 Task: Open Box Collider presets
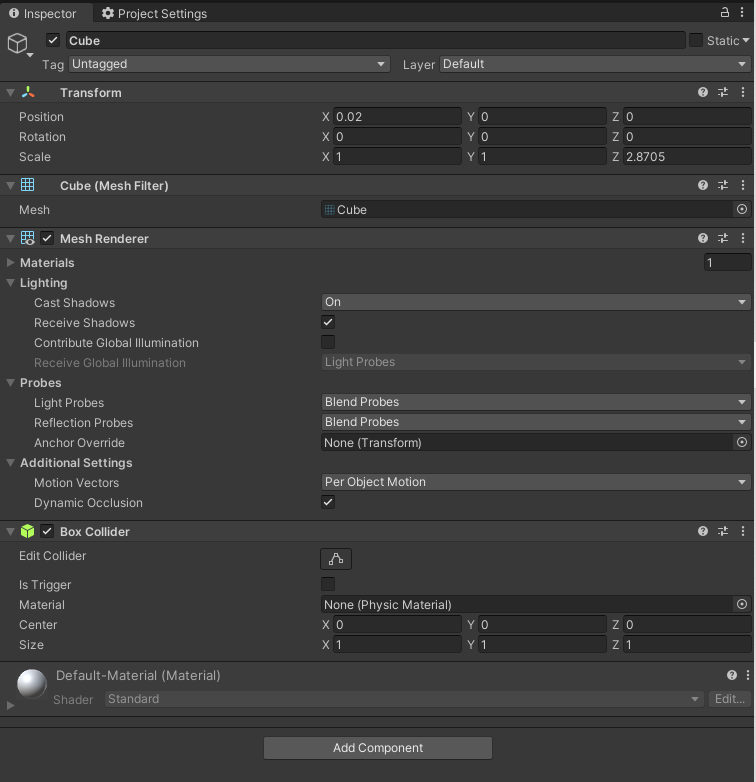pyautogui.click(x=723, y=531)
